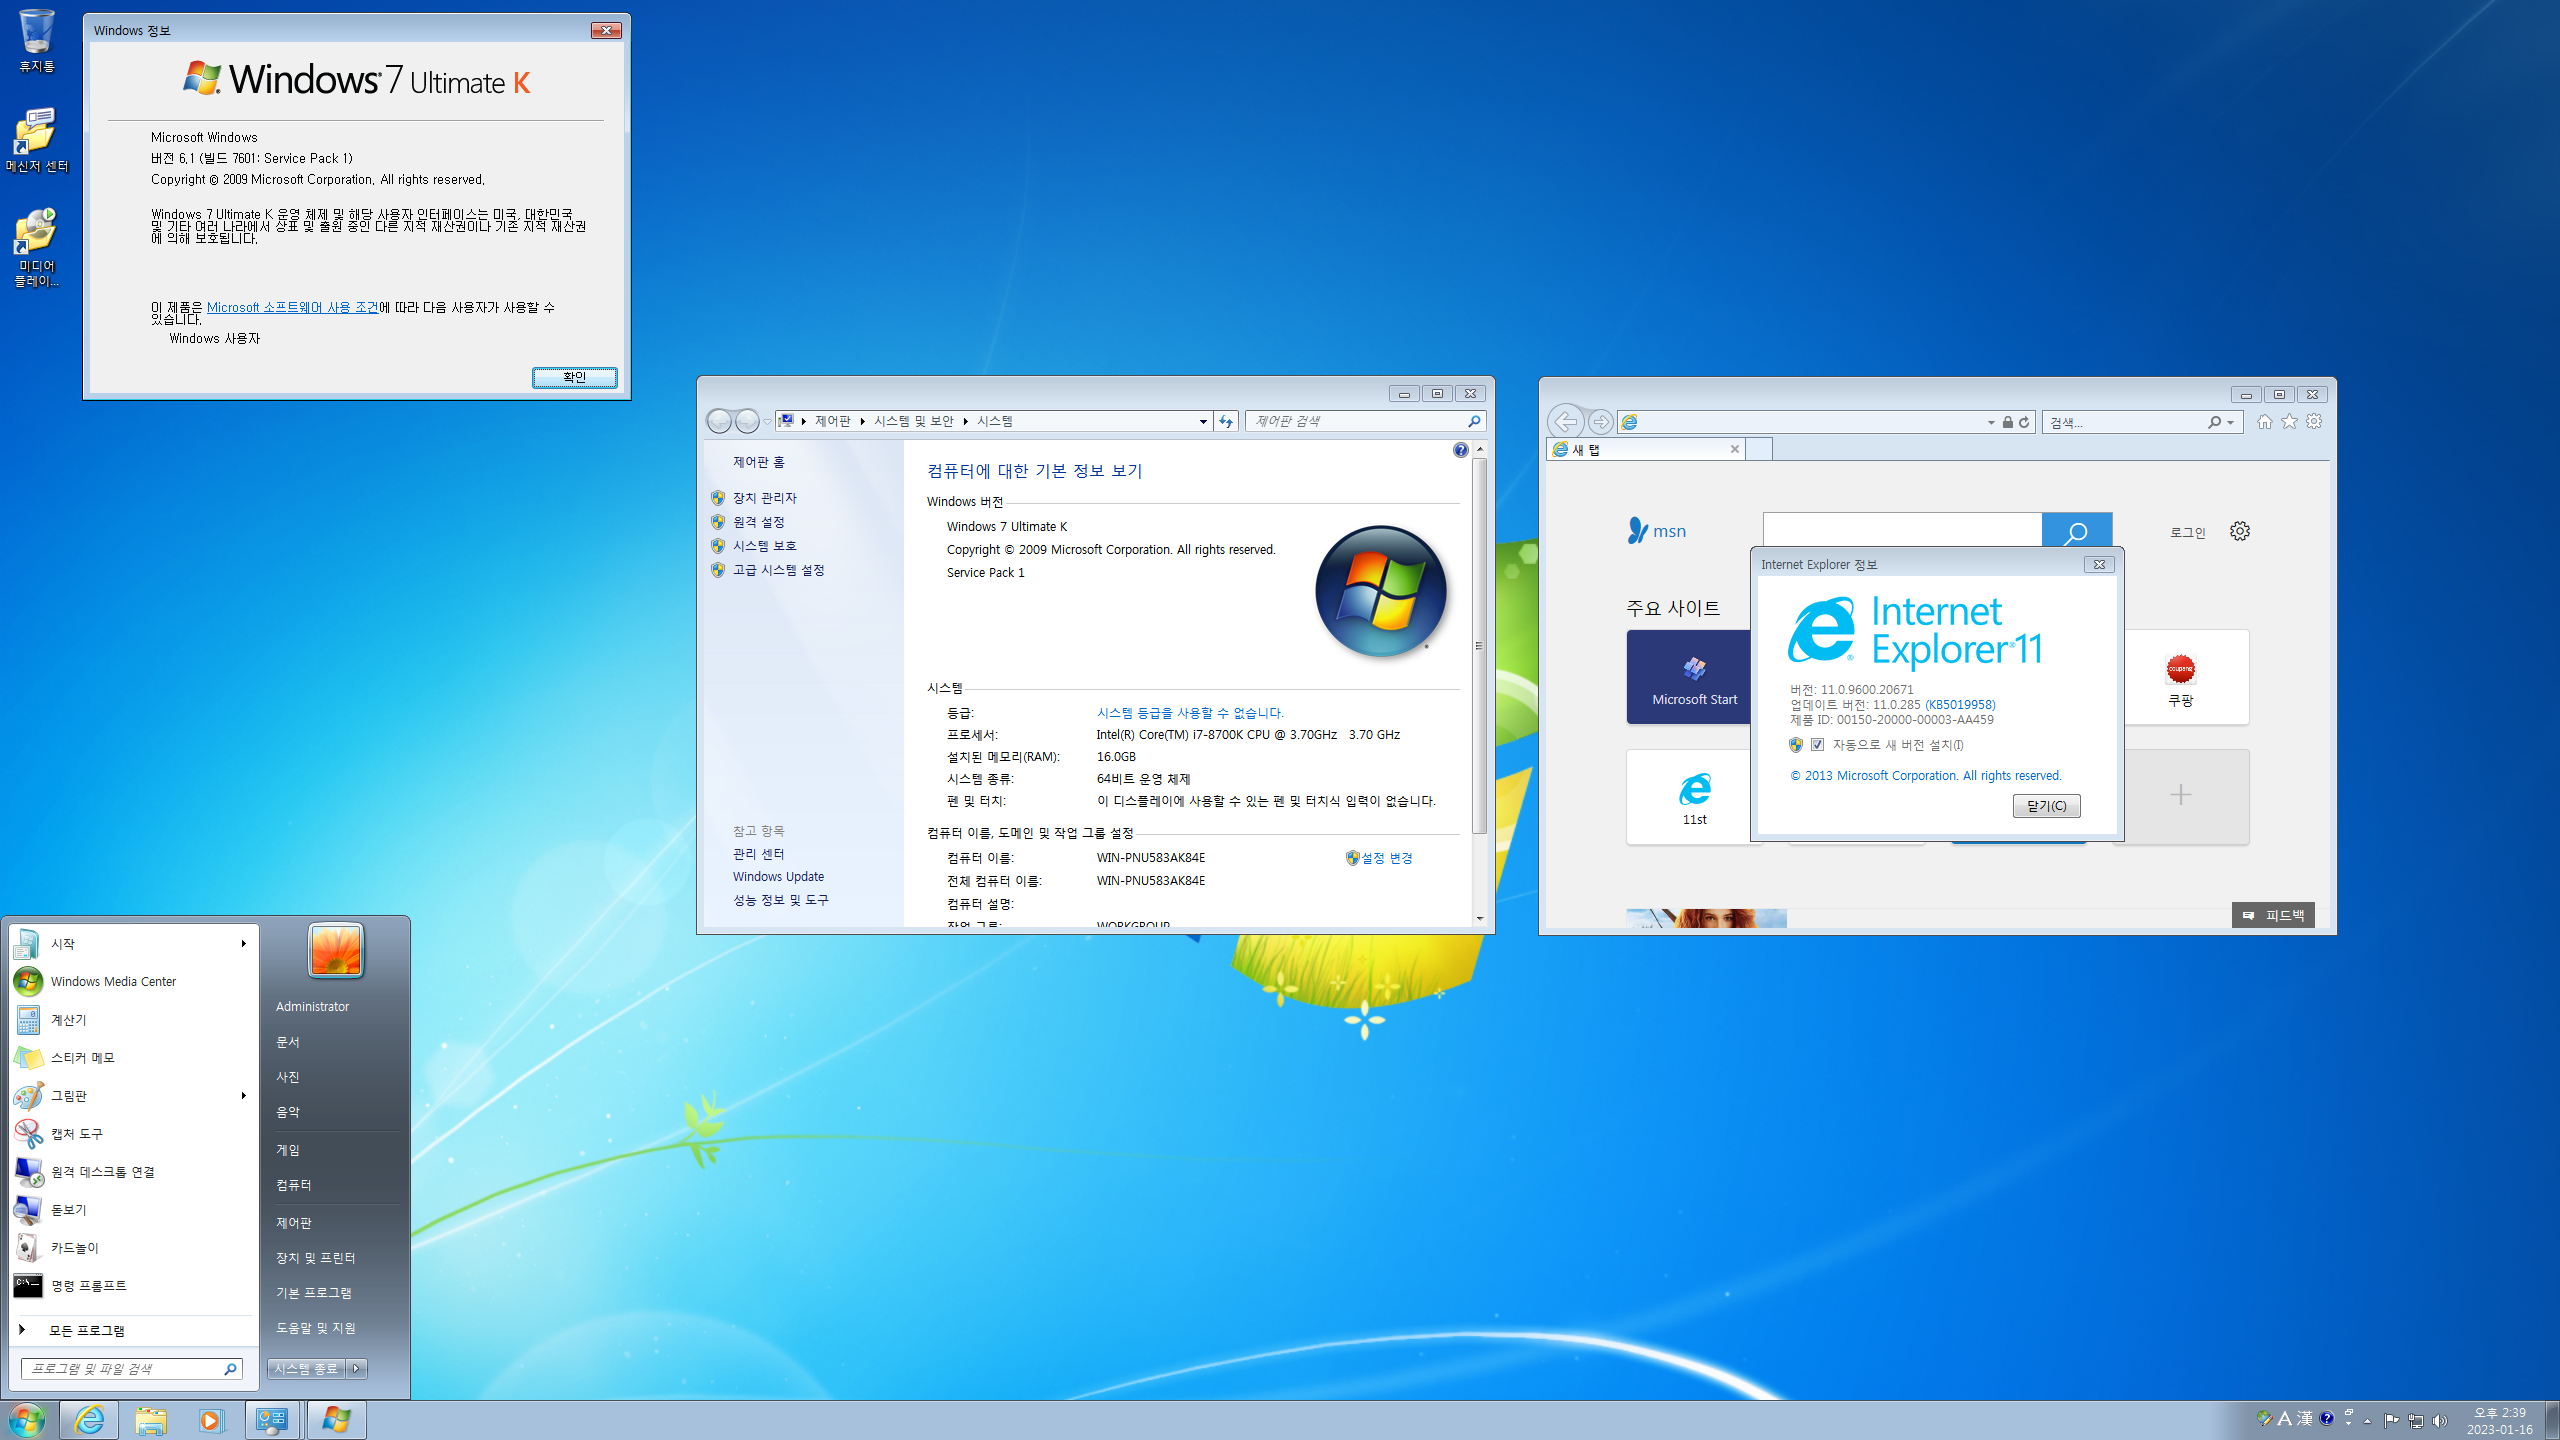Open MSN page settings gear

point(2240,531)
